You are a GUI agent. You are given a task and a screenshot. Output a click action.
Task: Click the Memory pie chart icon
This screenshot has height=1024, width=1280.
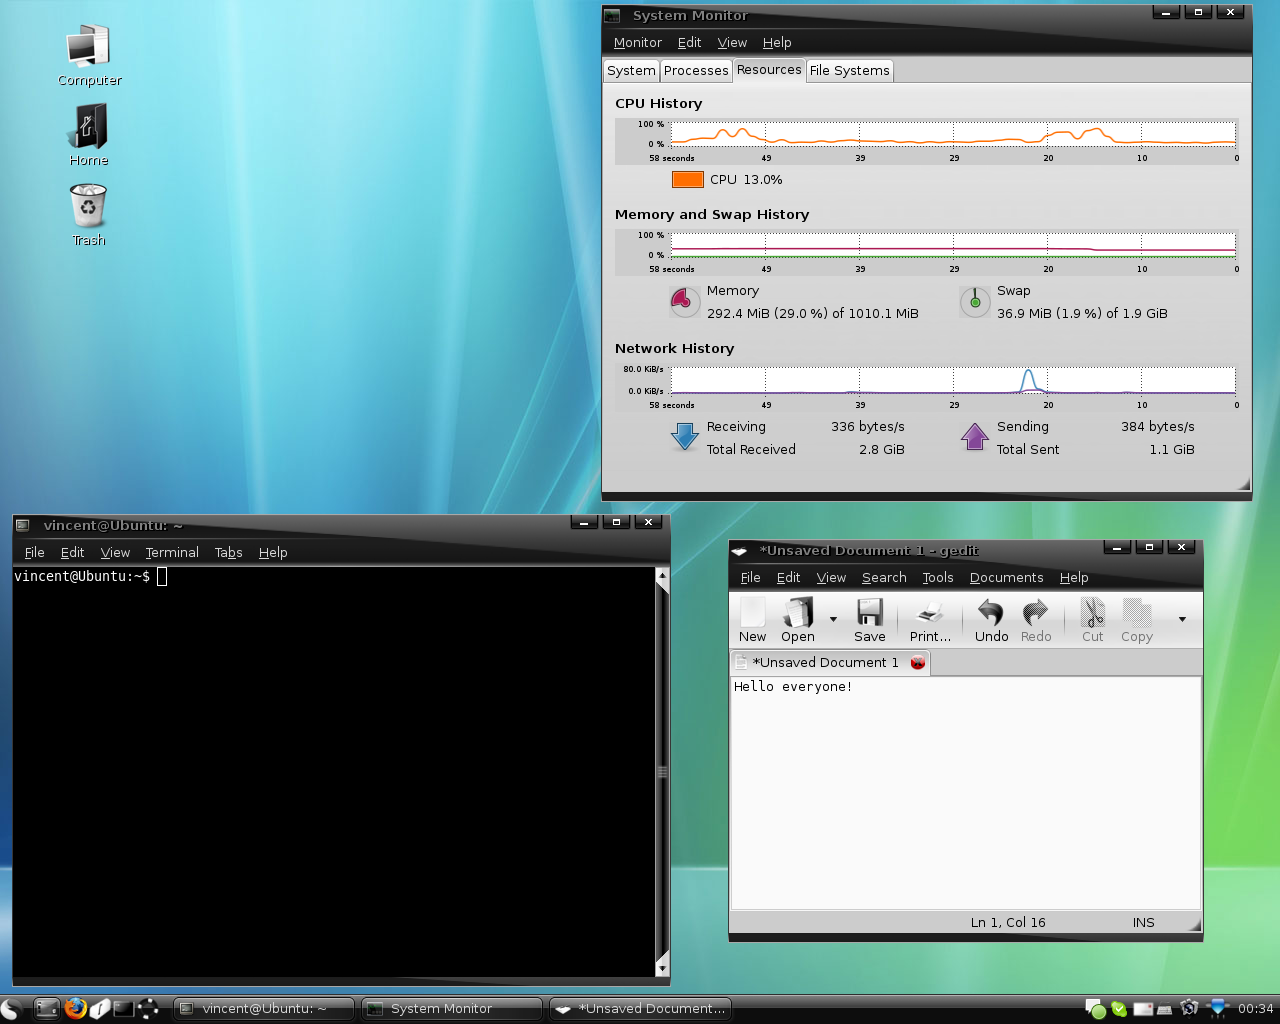685,301
